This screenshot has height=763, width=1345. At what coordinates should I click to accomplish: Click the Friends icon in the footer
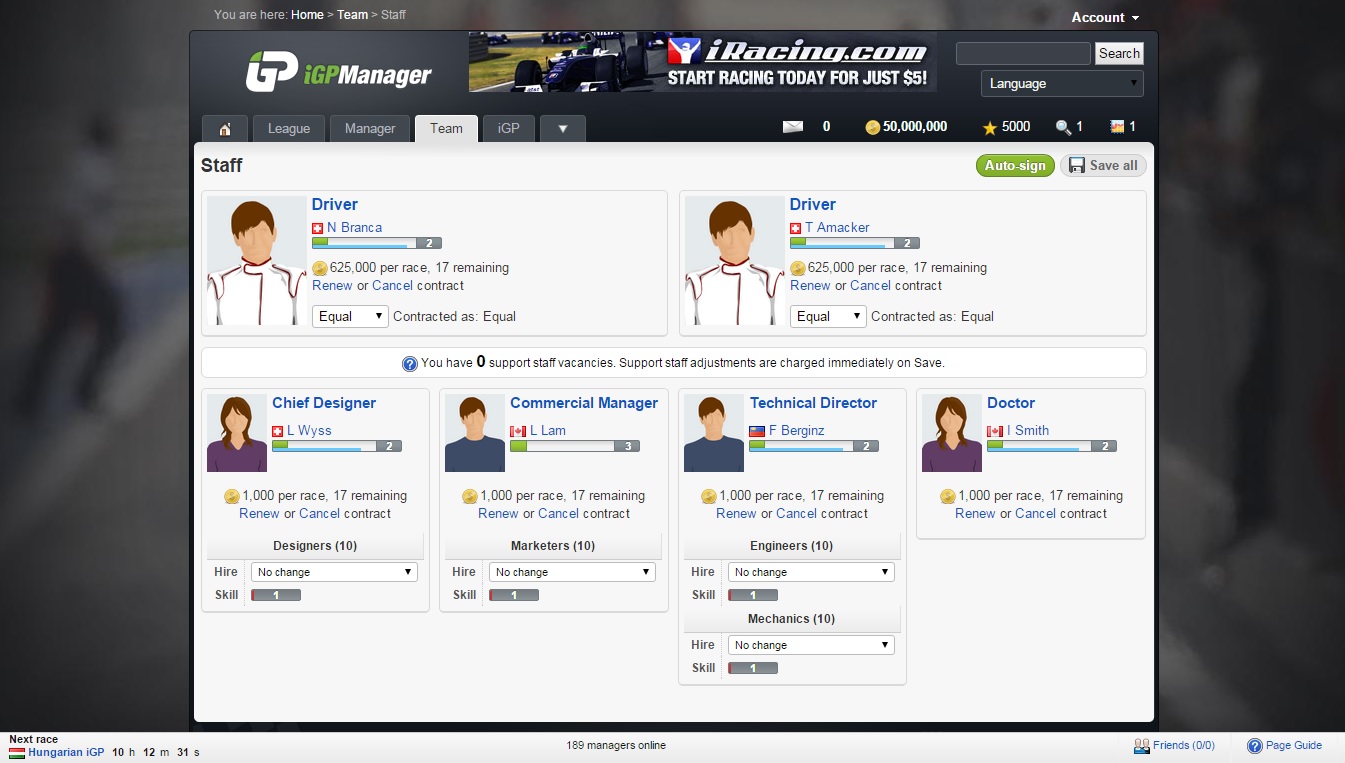(x=1142, y=745)
